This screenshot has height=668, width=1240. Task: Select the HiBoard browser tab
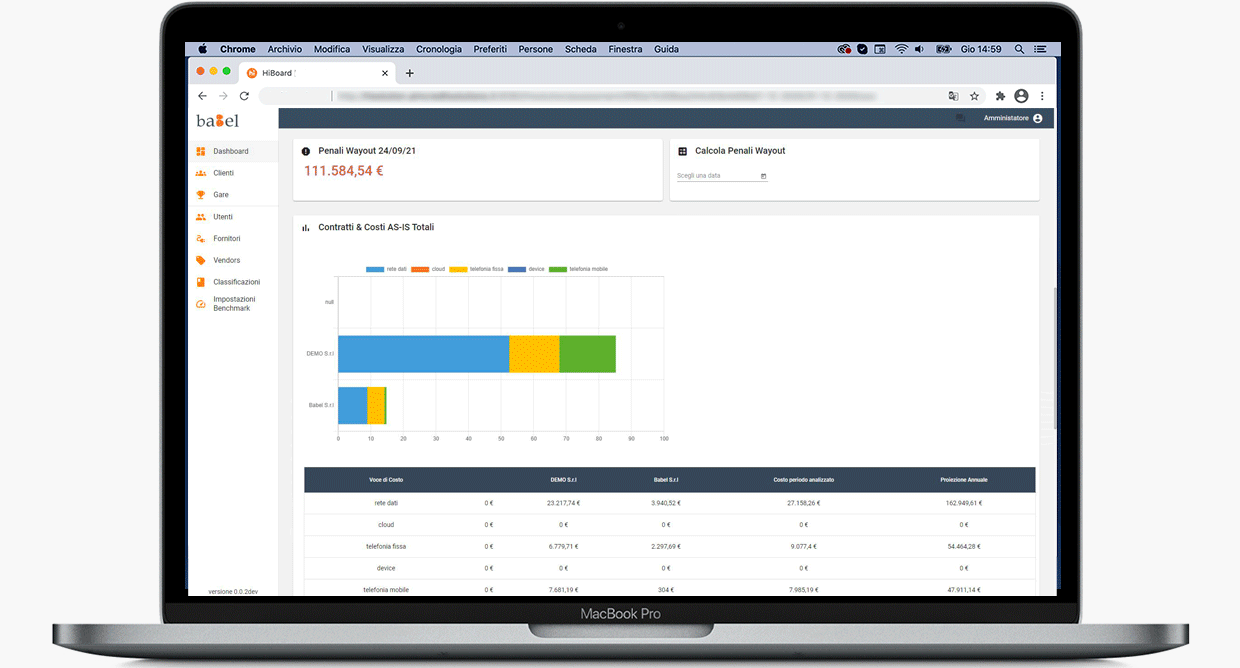(x=318, y=73)
